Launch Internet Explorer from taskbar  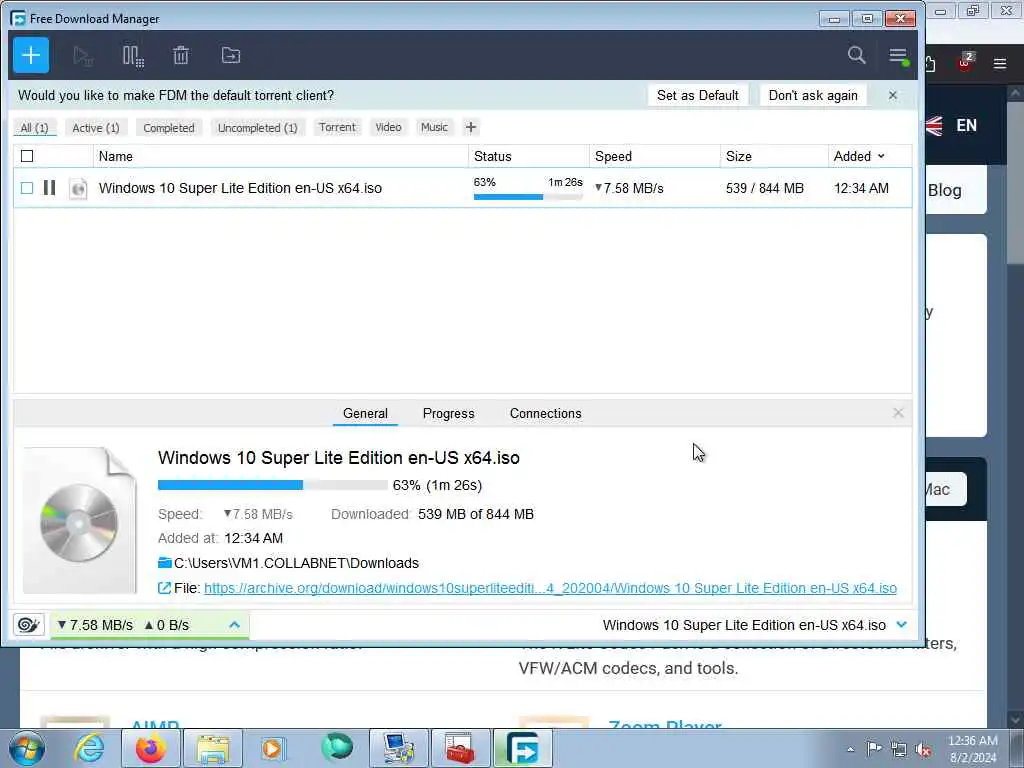coord(89,748)
